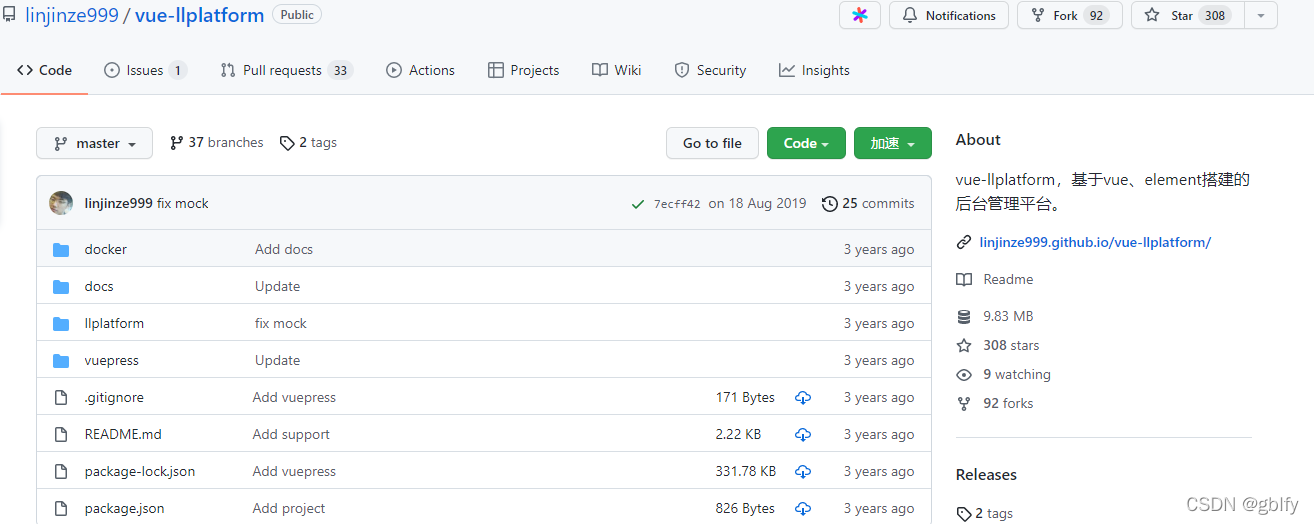Open the Add support commit message
Screen dimensions: 1314x524
click(291, 434)
